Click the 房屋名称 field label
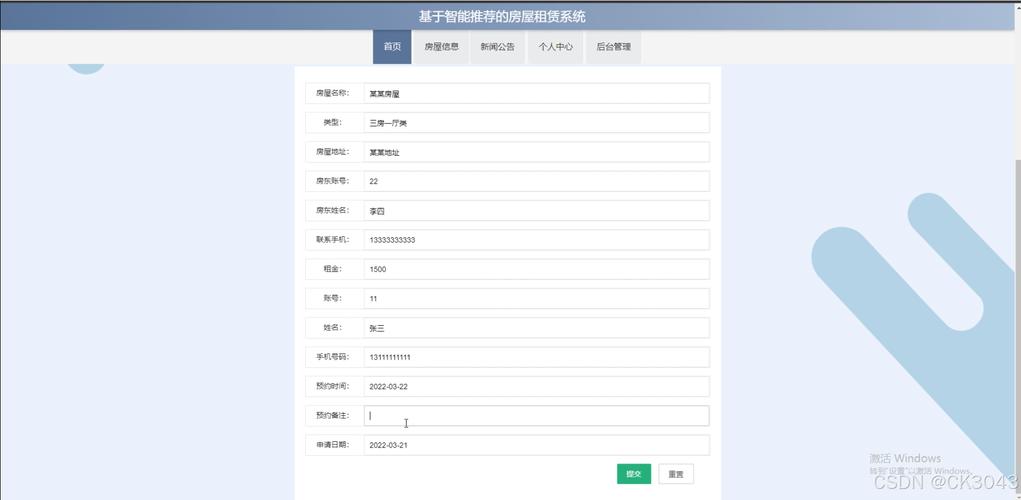This screenshot has height=500, width=1021. 333,93
